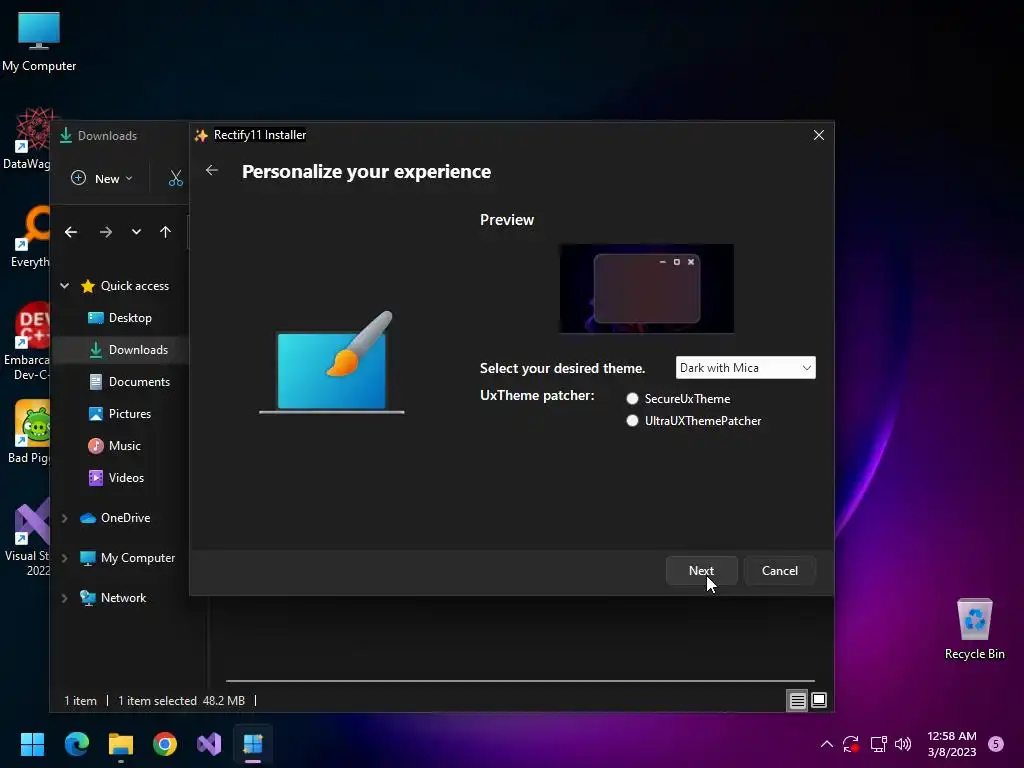The height and width of the screenshot is (768, 1024).
Task: Cancel the Rectify11 installer
Action: coord(780,571)
